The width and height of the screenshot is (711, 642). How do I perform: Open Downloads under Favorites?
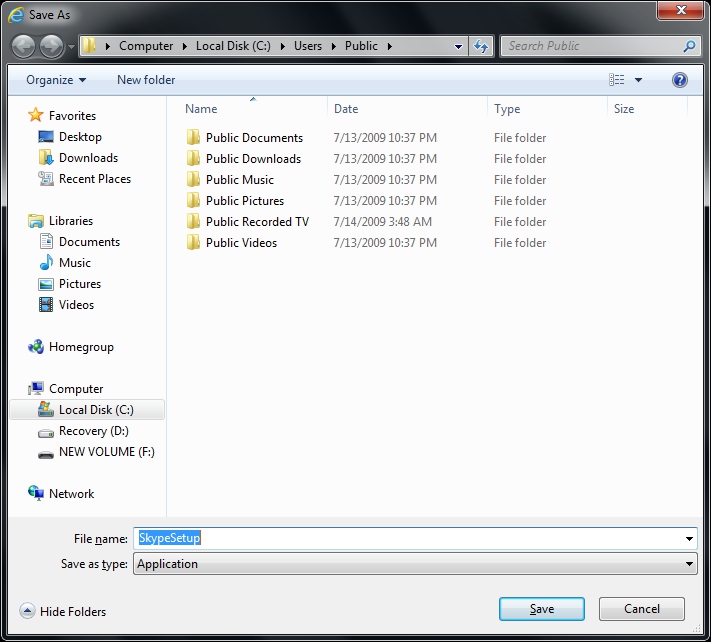(88, 158)
